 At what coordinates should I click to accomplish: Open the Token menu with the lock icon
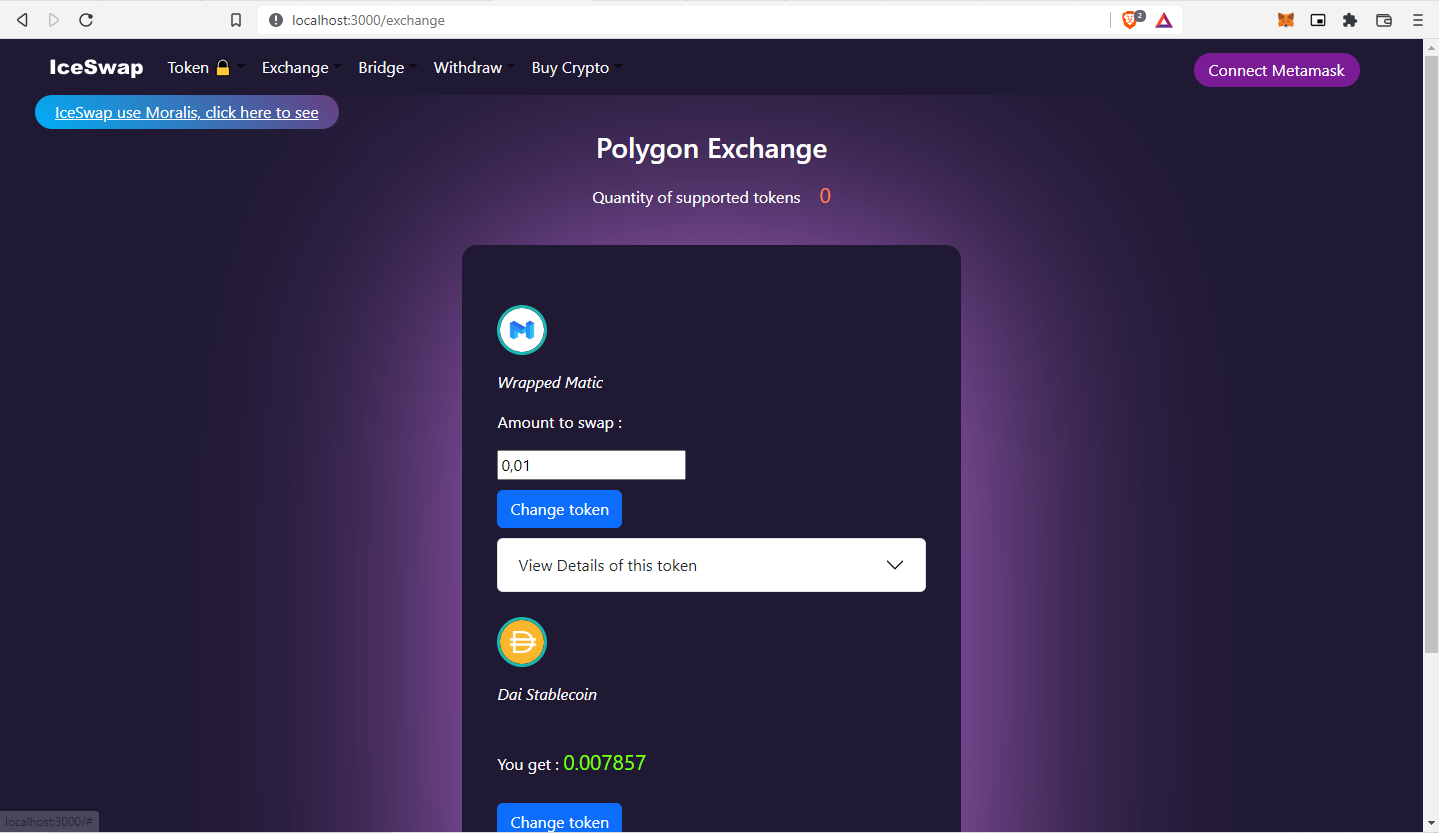pyautogui.click(x=204, y=68)
